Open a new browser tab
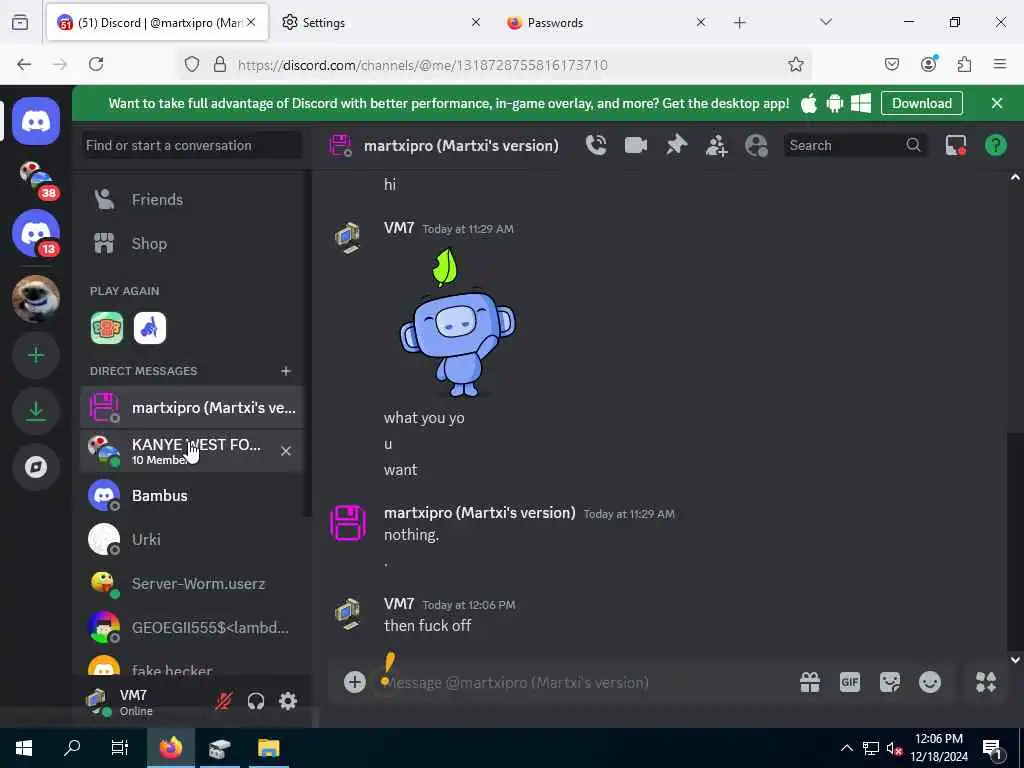The width and height of the screenshot is (1024, 768). (739, 23)
